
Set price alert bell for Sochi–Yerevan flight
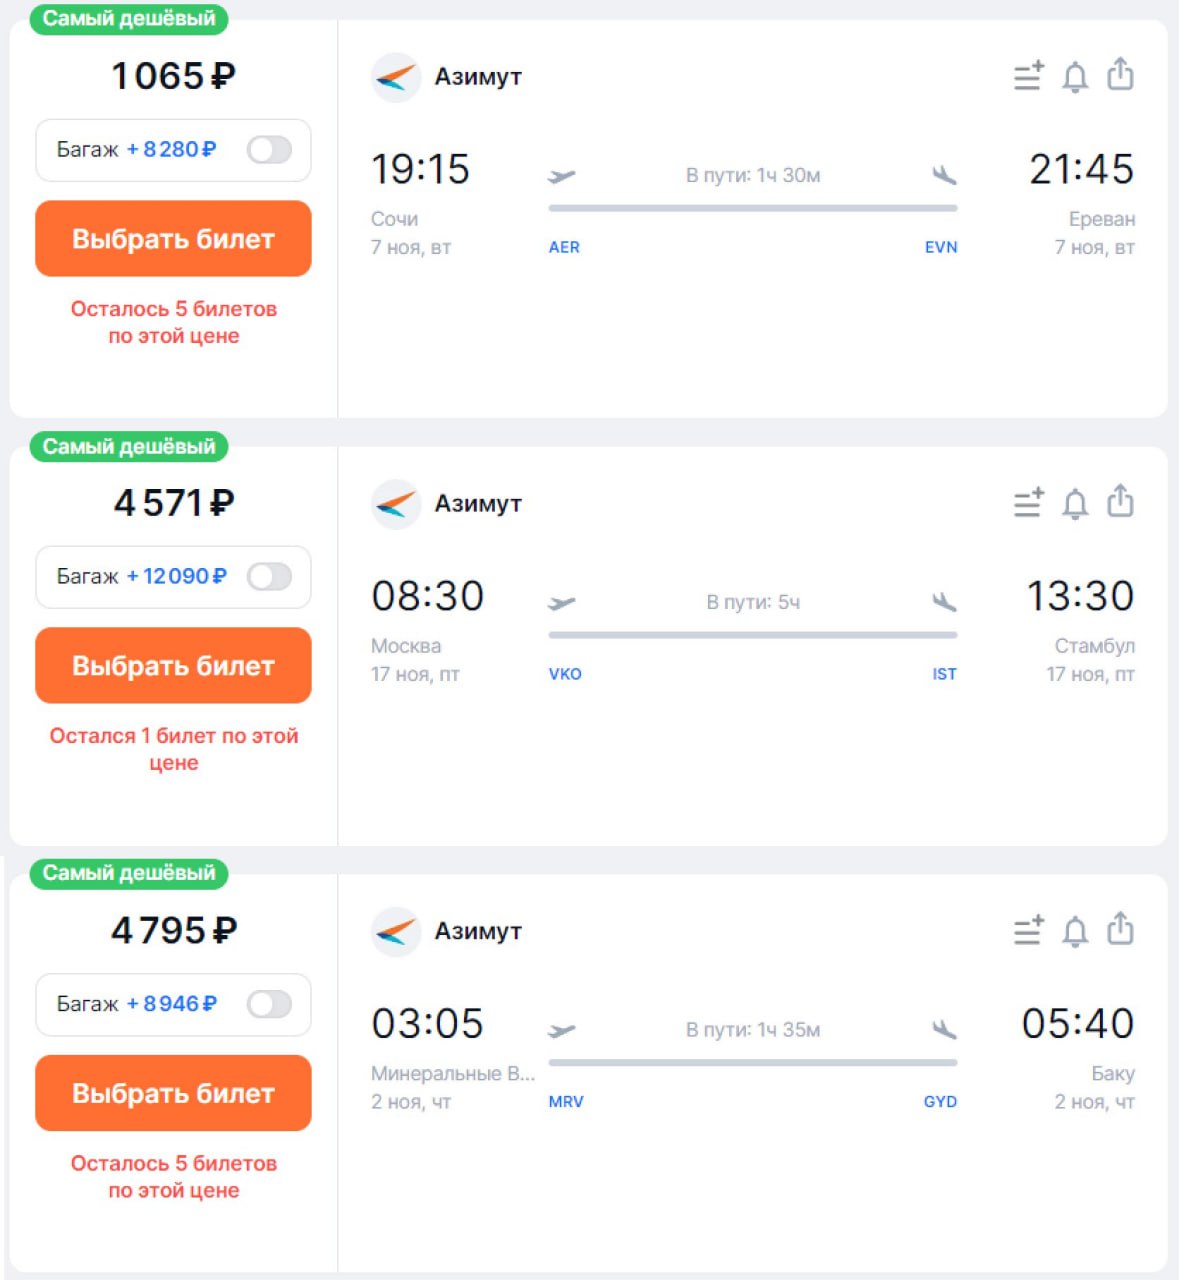[x=1075, y=76]
